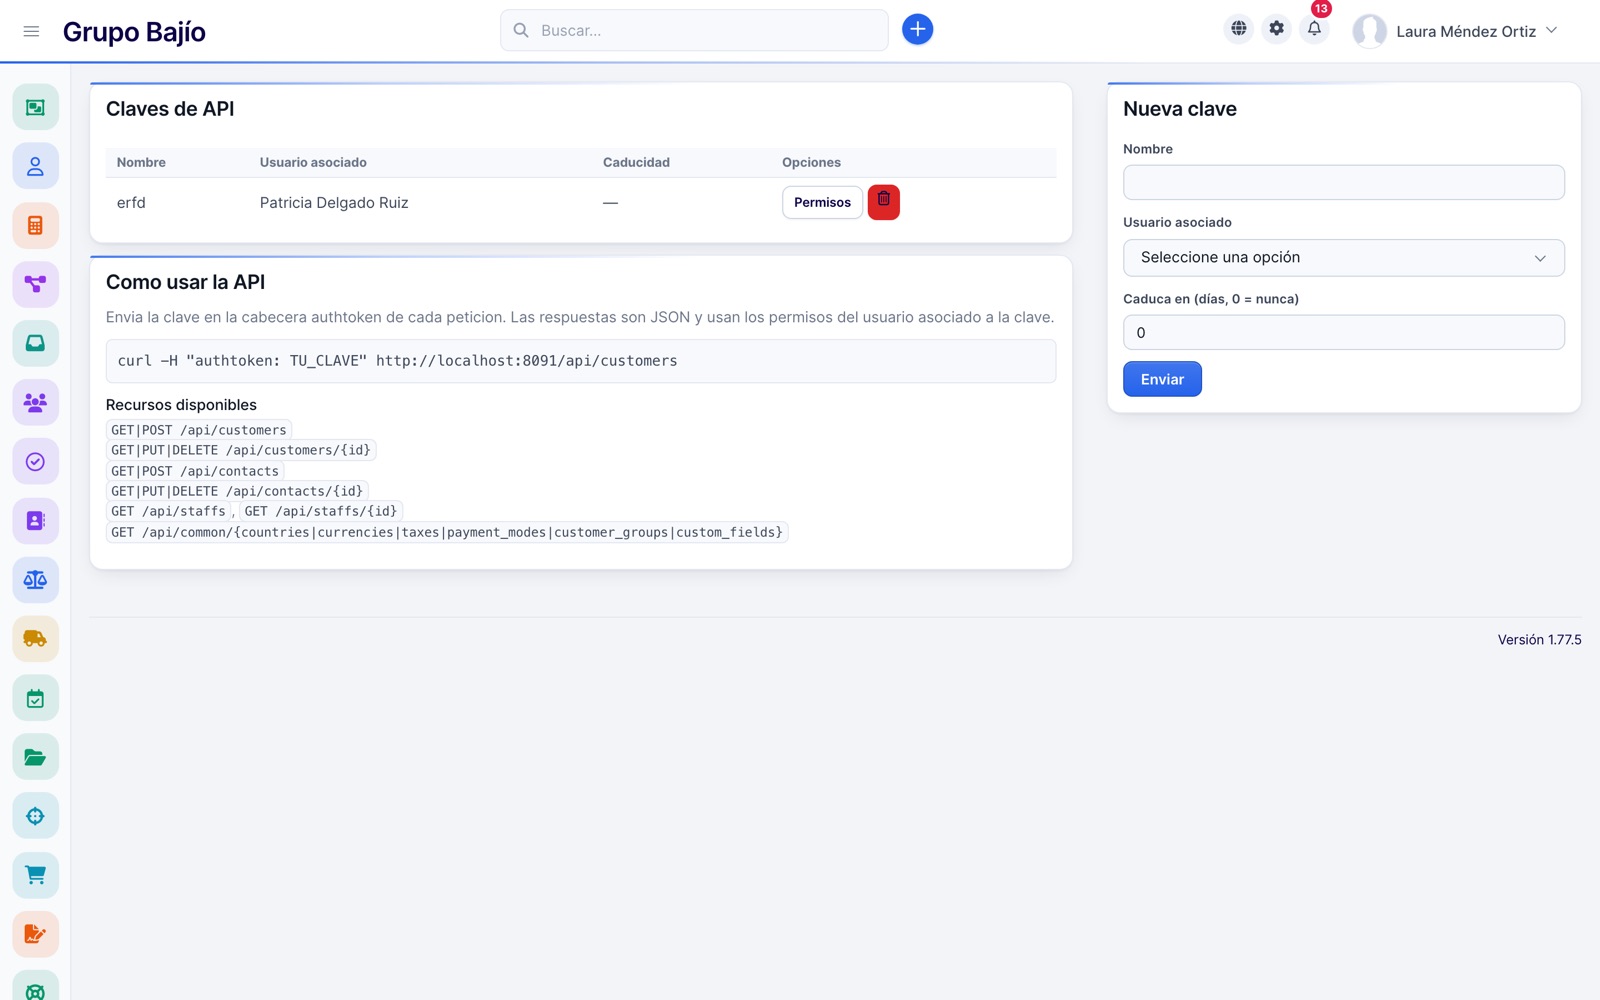
Task: Focus the Buscar search field
Action: [694, 30]
